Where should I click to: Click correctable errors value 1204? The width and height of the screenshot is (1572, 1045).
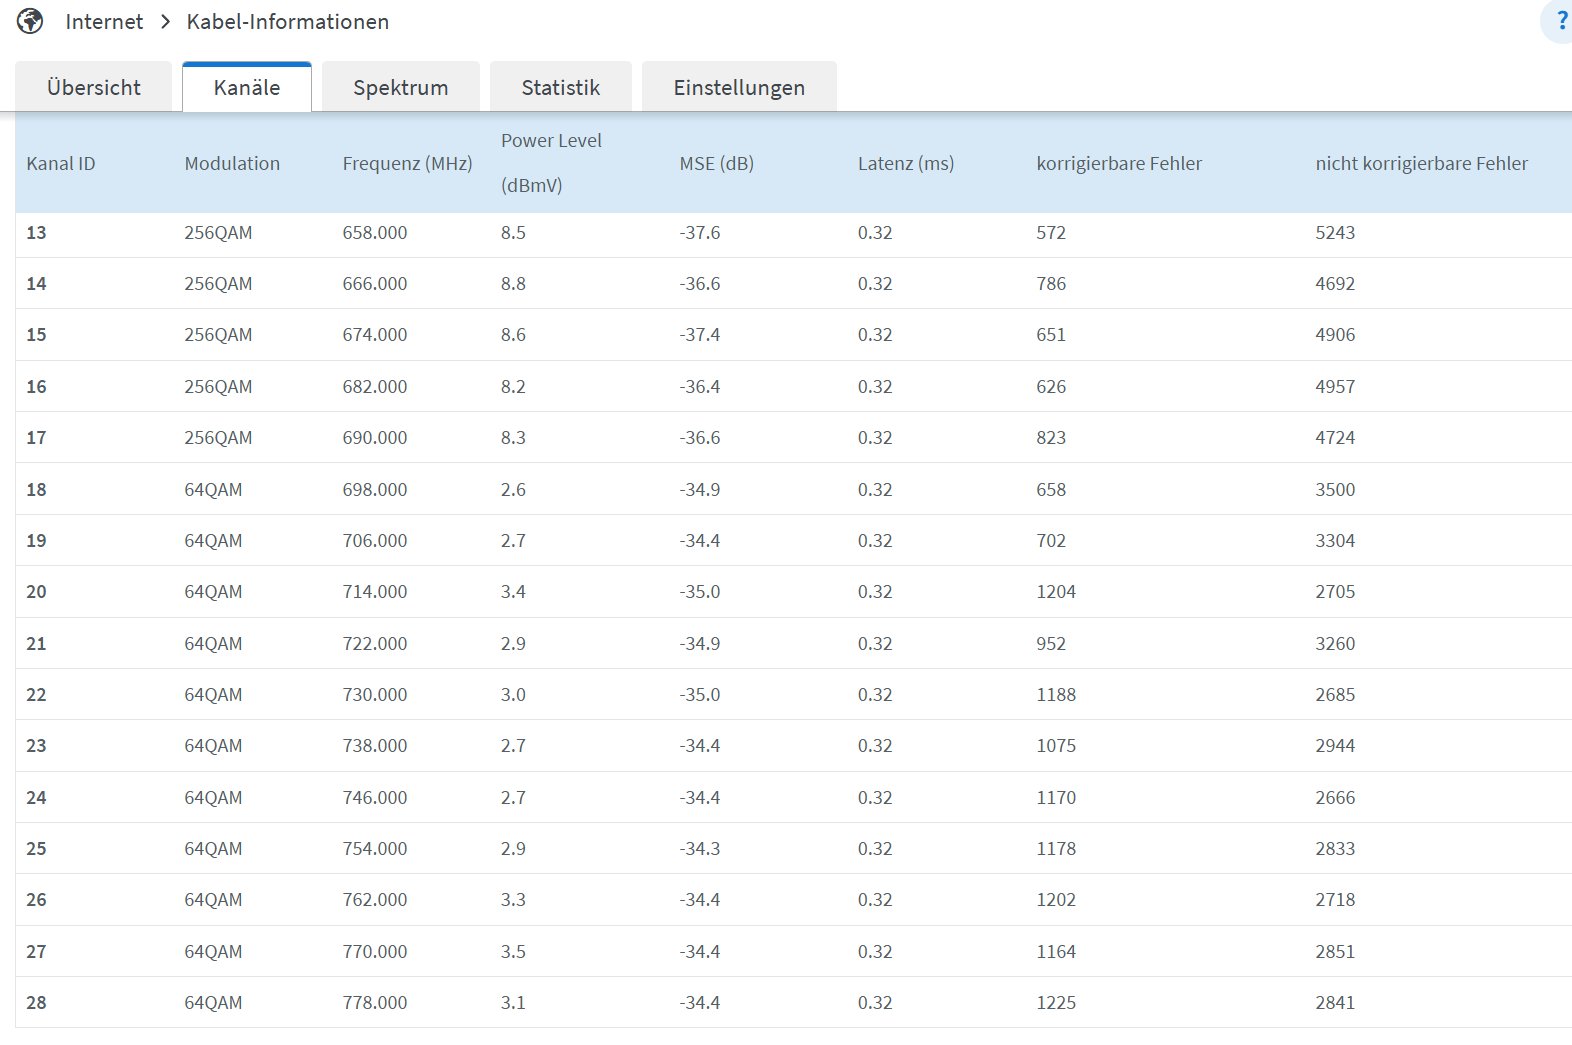click(1056, 592)
